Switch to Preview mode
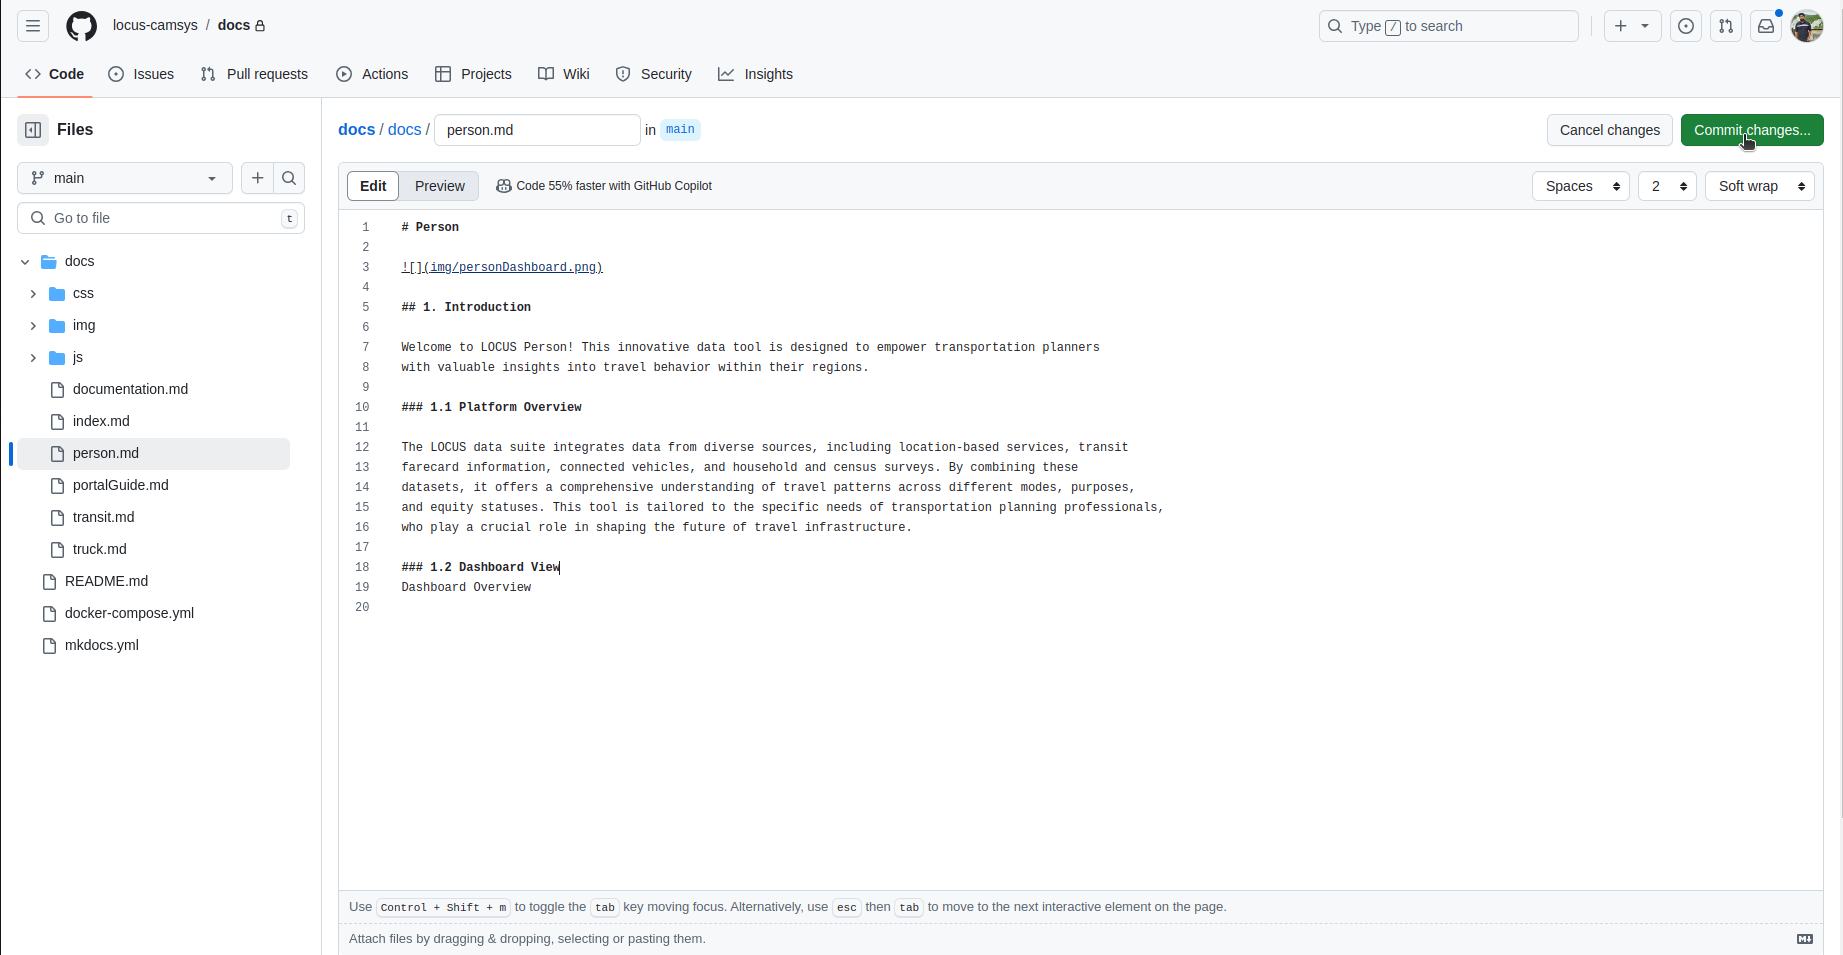The width and height of the screenshot is (1843, 955). pos(439,186)
